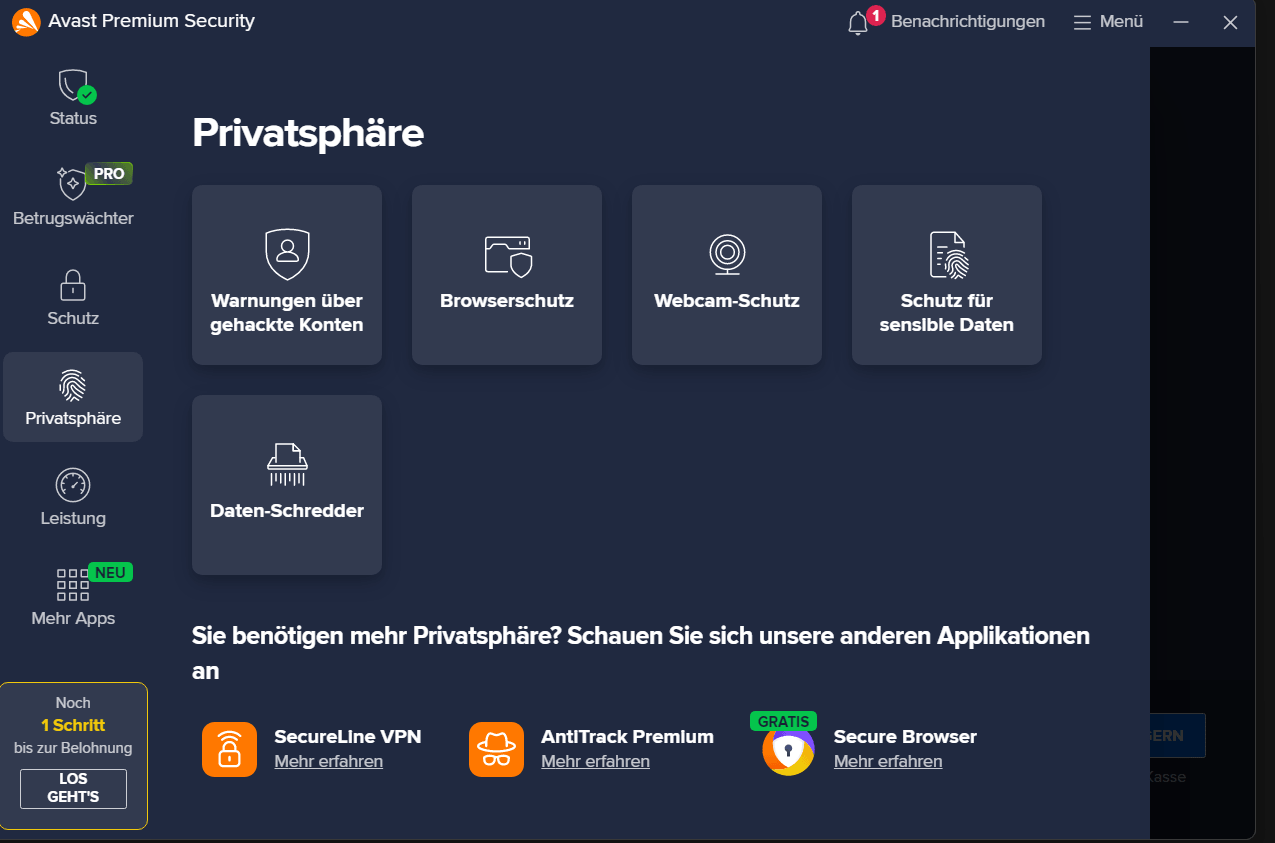The width and height of the screenshot is (1275, 843).
Task: Open the Status sidebar icon
Action: coord(72,95)
